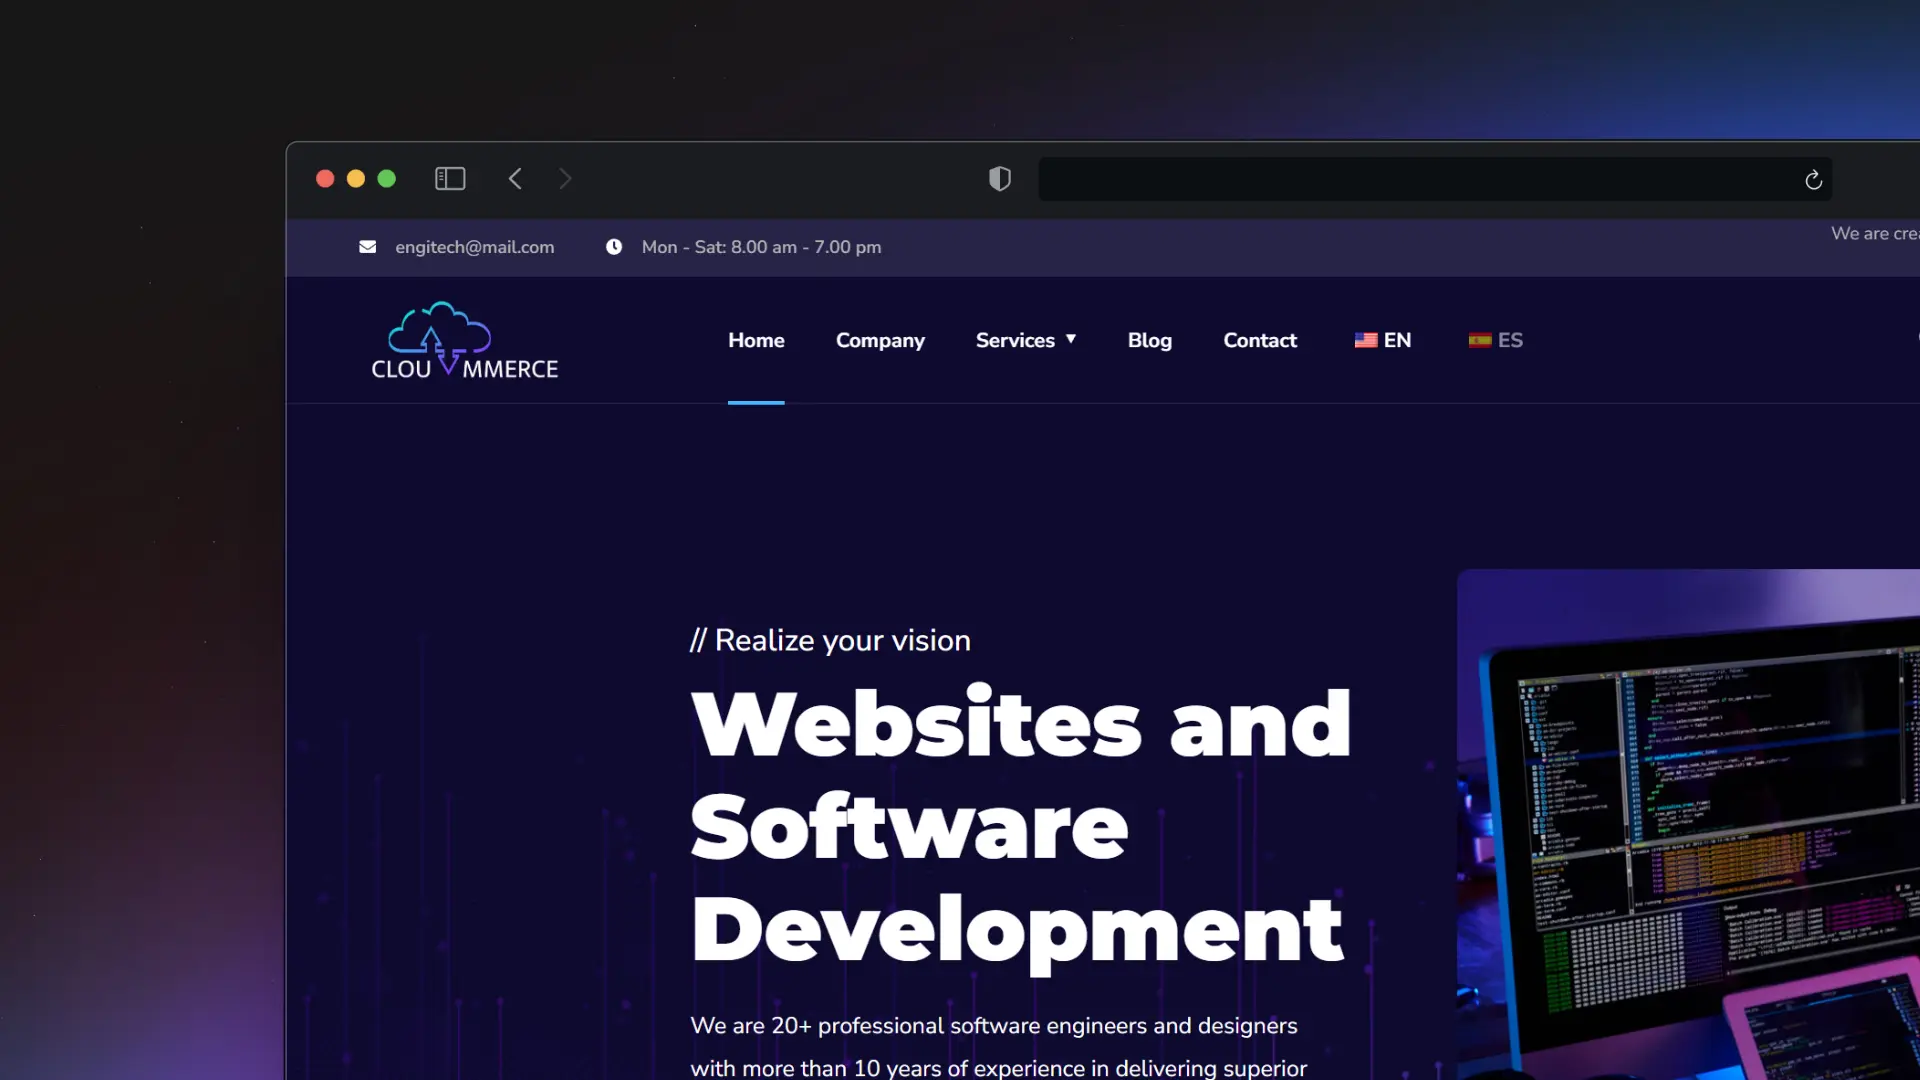This screenshot has width=1920, height=1080.
Task: Open the Cloummerce cloud logo
Action: tap(465, 341)
